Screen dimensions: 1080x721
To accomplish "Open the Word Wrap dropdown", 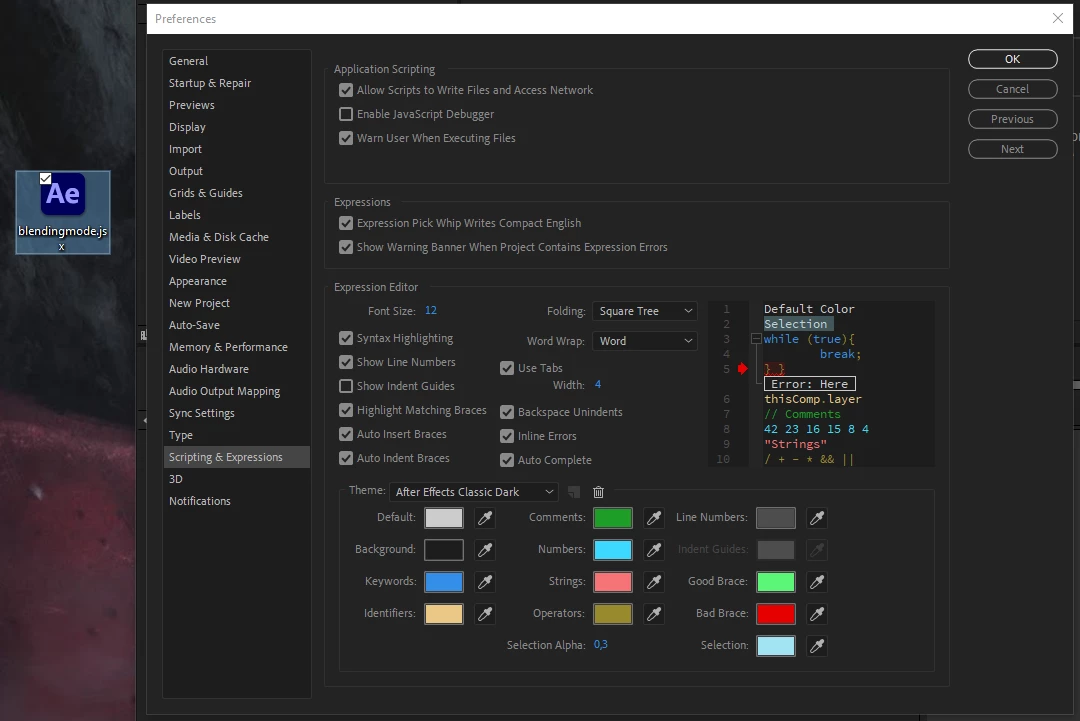I will [645, 341].
